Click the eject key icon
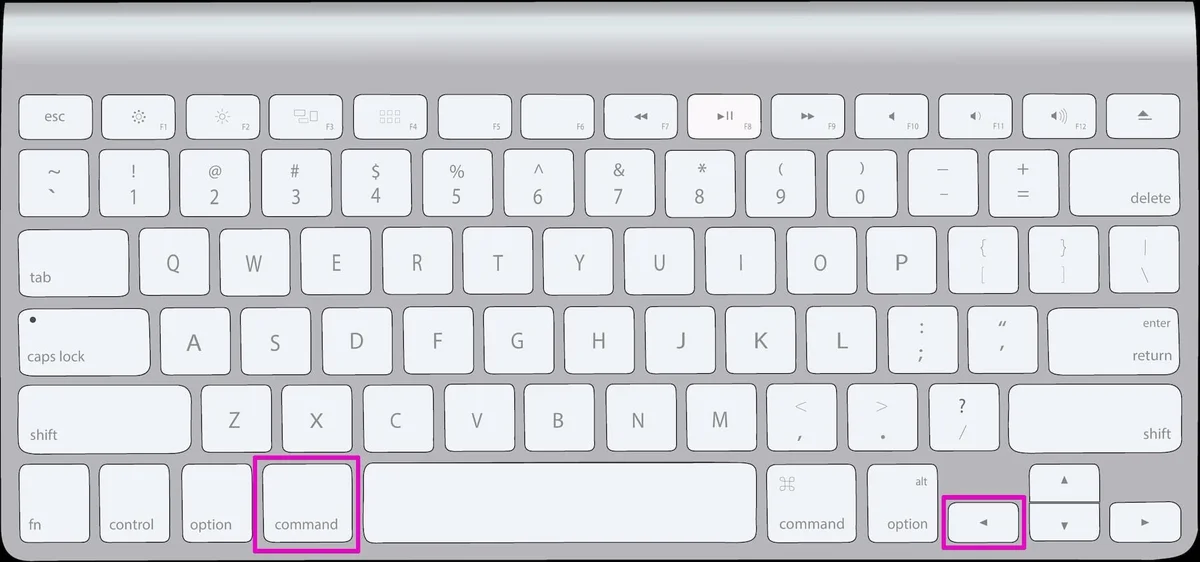 coord(1144,117)
